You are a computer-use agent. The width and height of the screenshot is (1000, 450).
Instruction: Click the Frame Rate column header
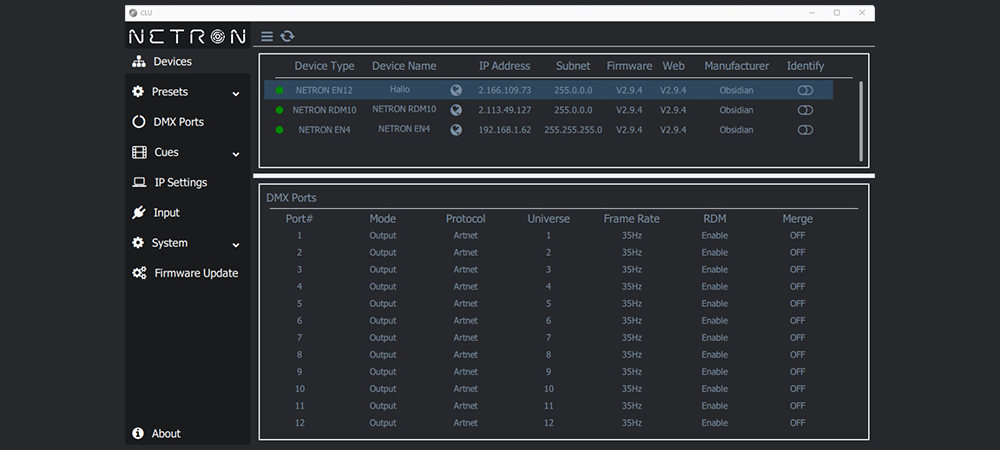point(631,219)
